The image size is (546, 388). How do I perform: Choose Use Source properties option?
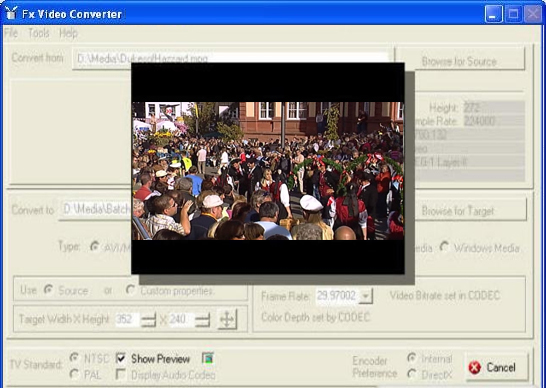tap(49, 289)
